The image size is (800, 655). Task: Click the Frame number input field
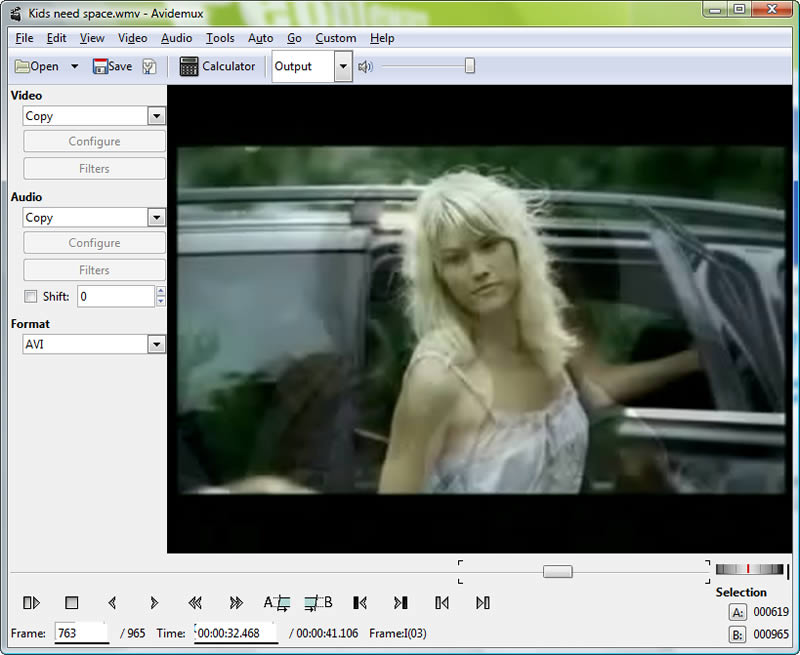(82, 633)
